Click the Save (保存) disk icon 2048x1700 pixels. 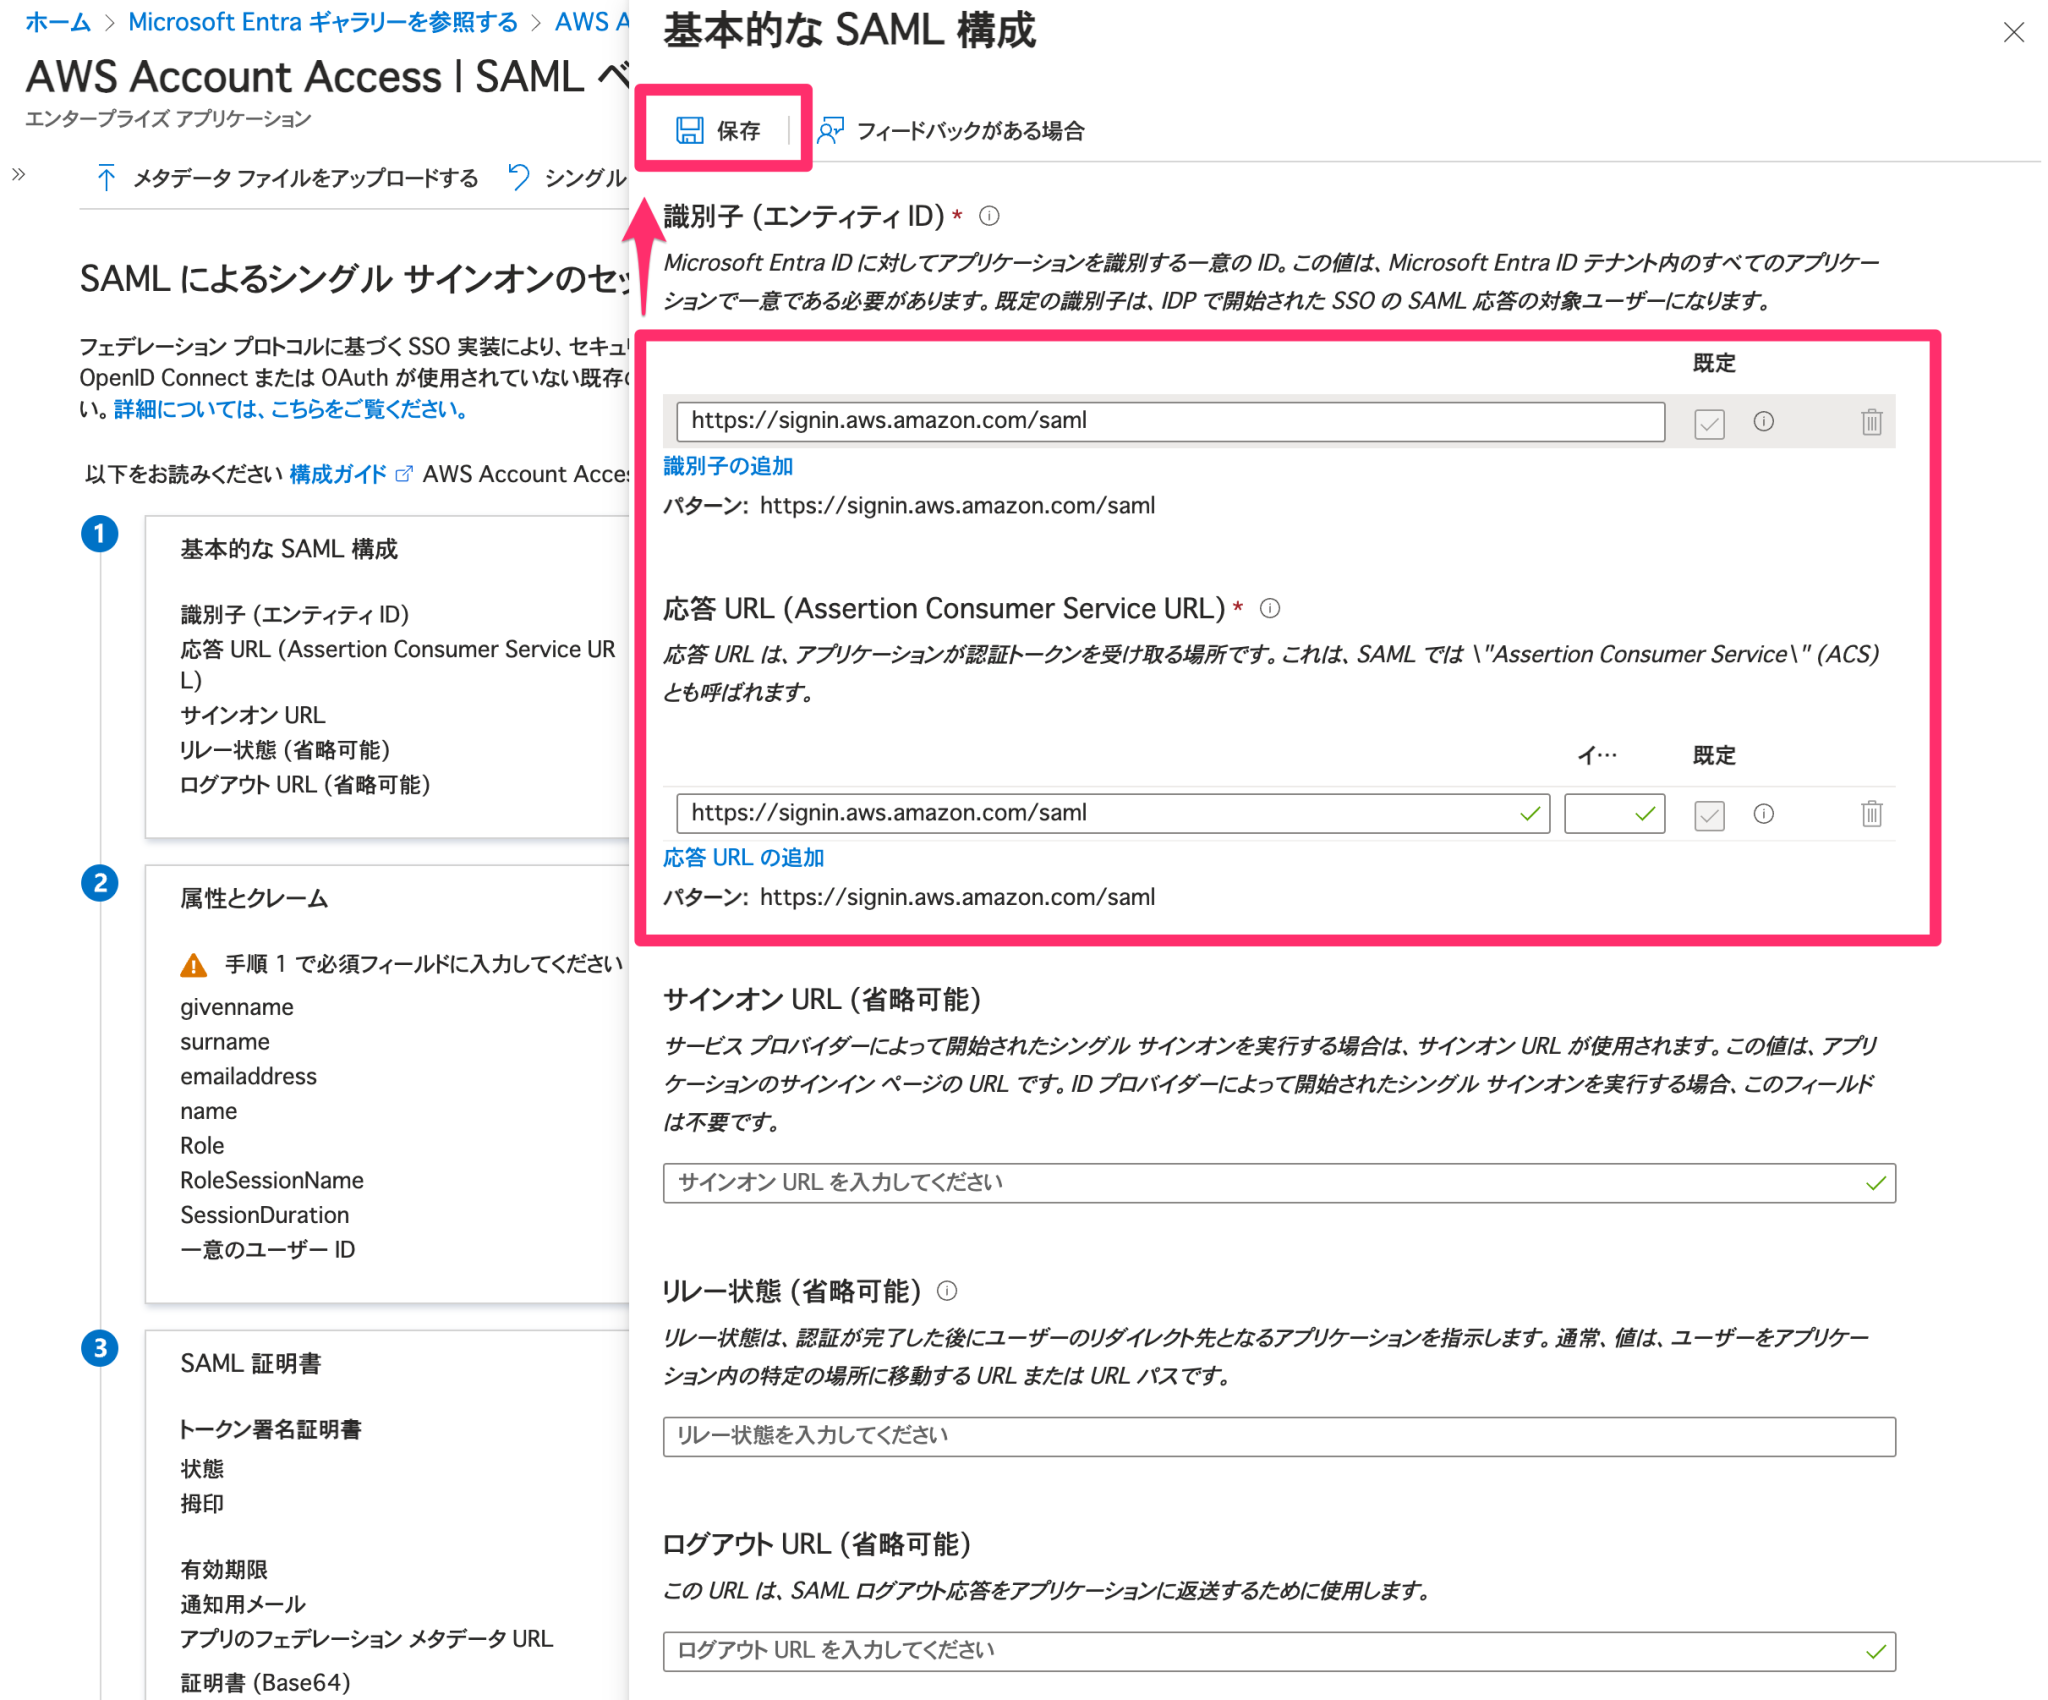689,129
